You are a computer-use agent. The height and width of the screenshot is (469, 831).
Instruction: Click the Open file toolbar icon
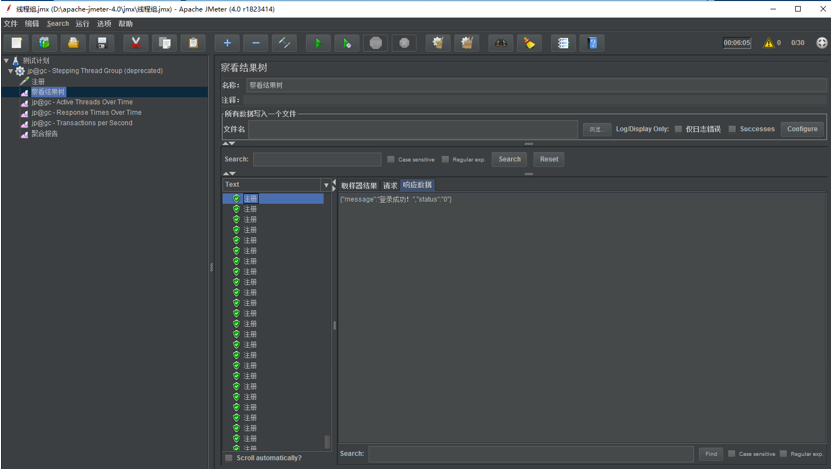click(x=73, y=43)
